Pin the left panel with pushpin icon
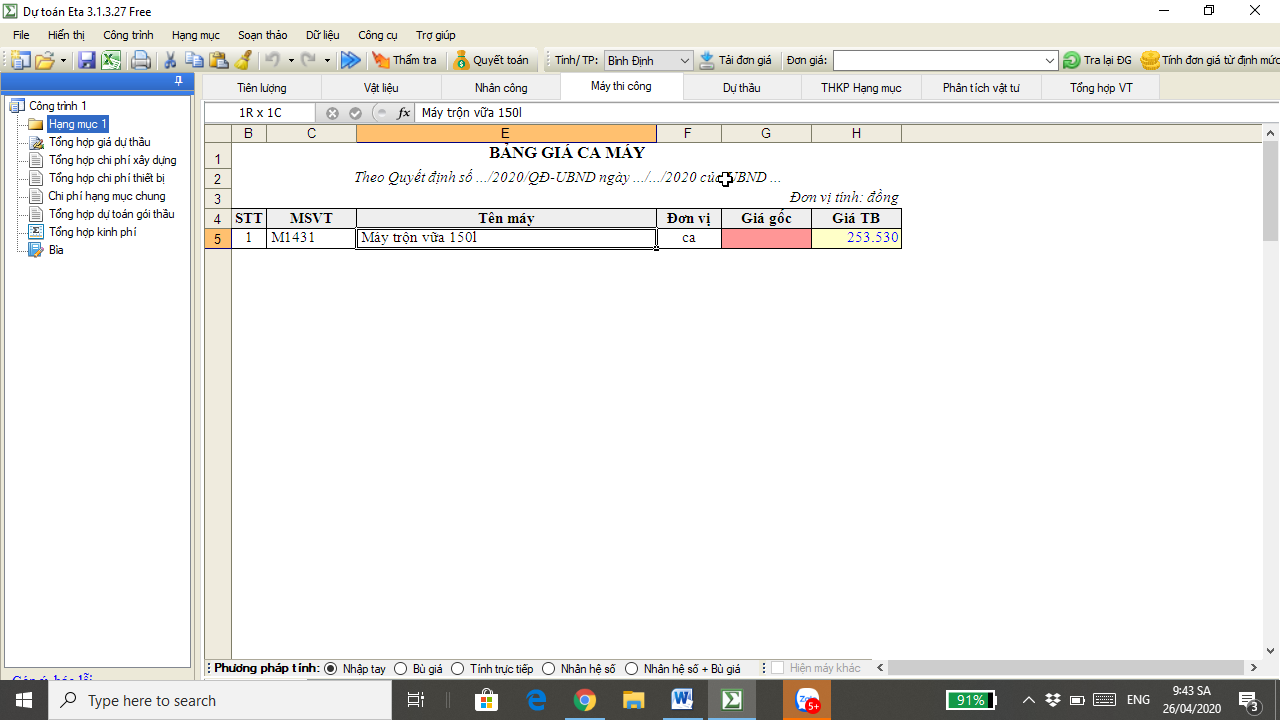 178,81
